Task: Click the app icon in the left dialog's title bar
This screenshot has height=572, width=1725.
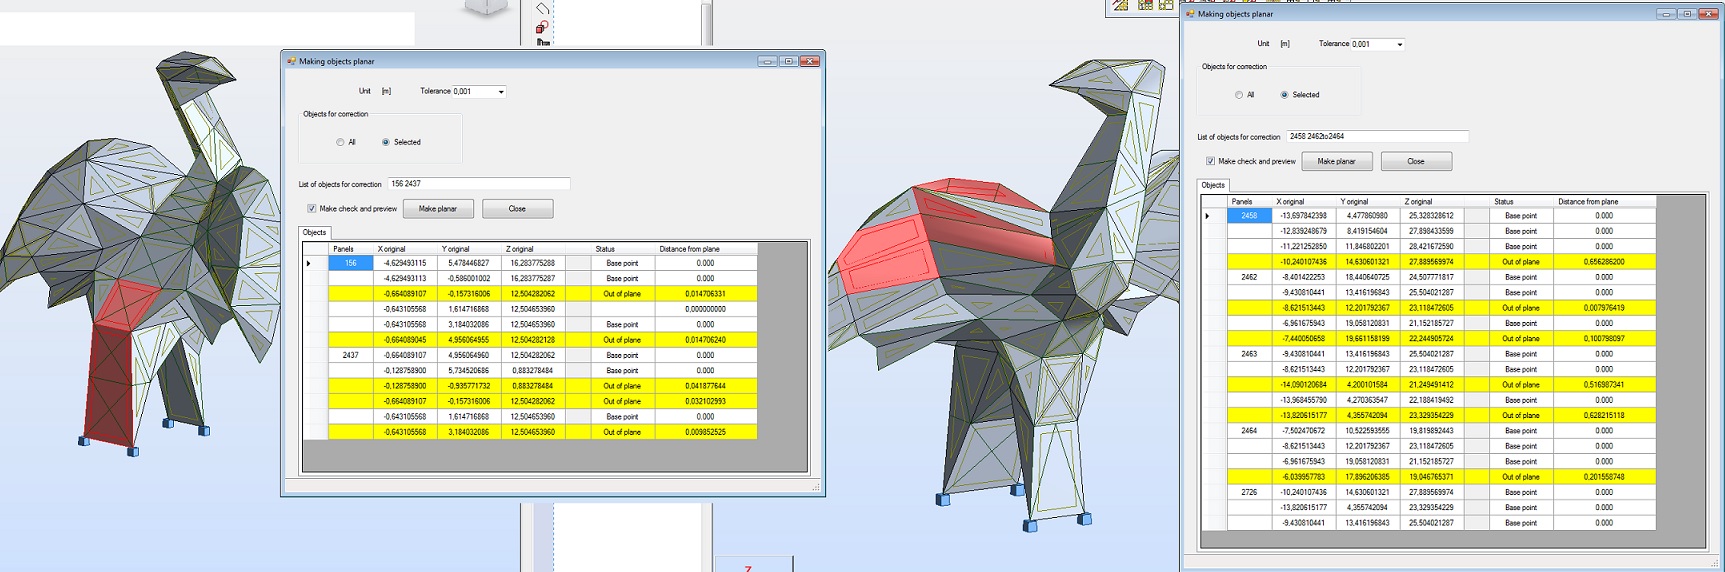Action: coord(292,61)
